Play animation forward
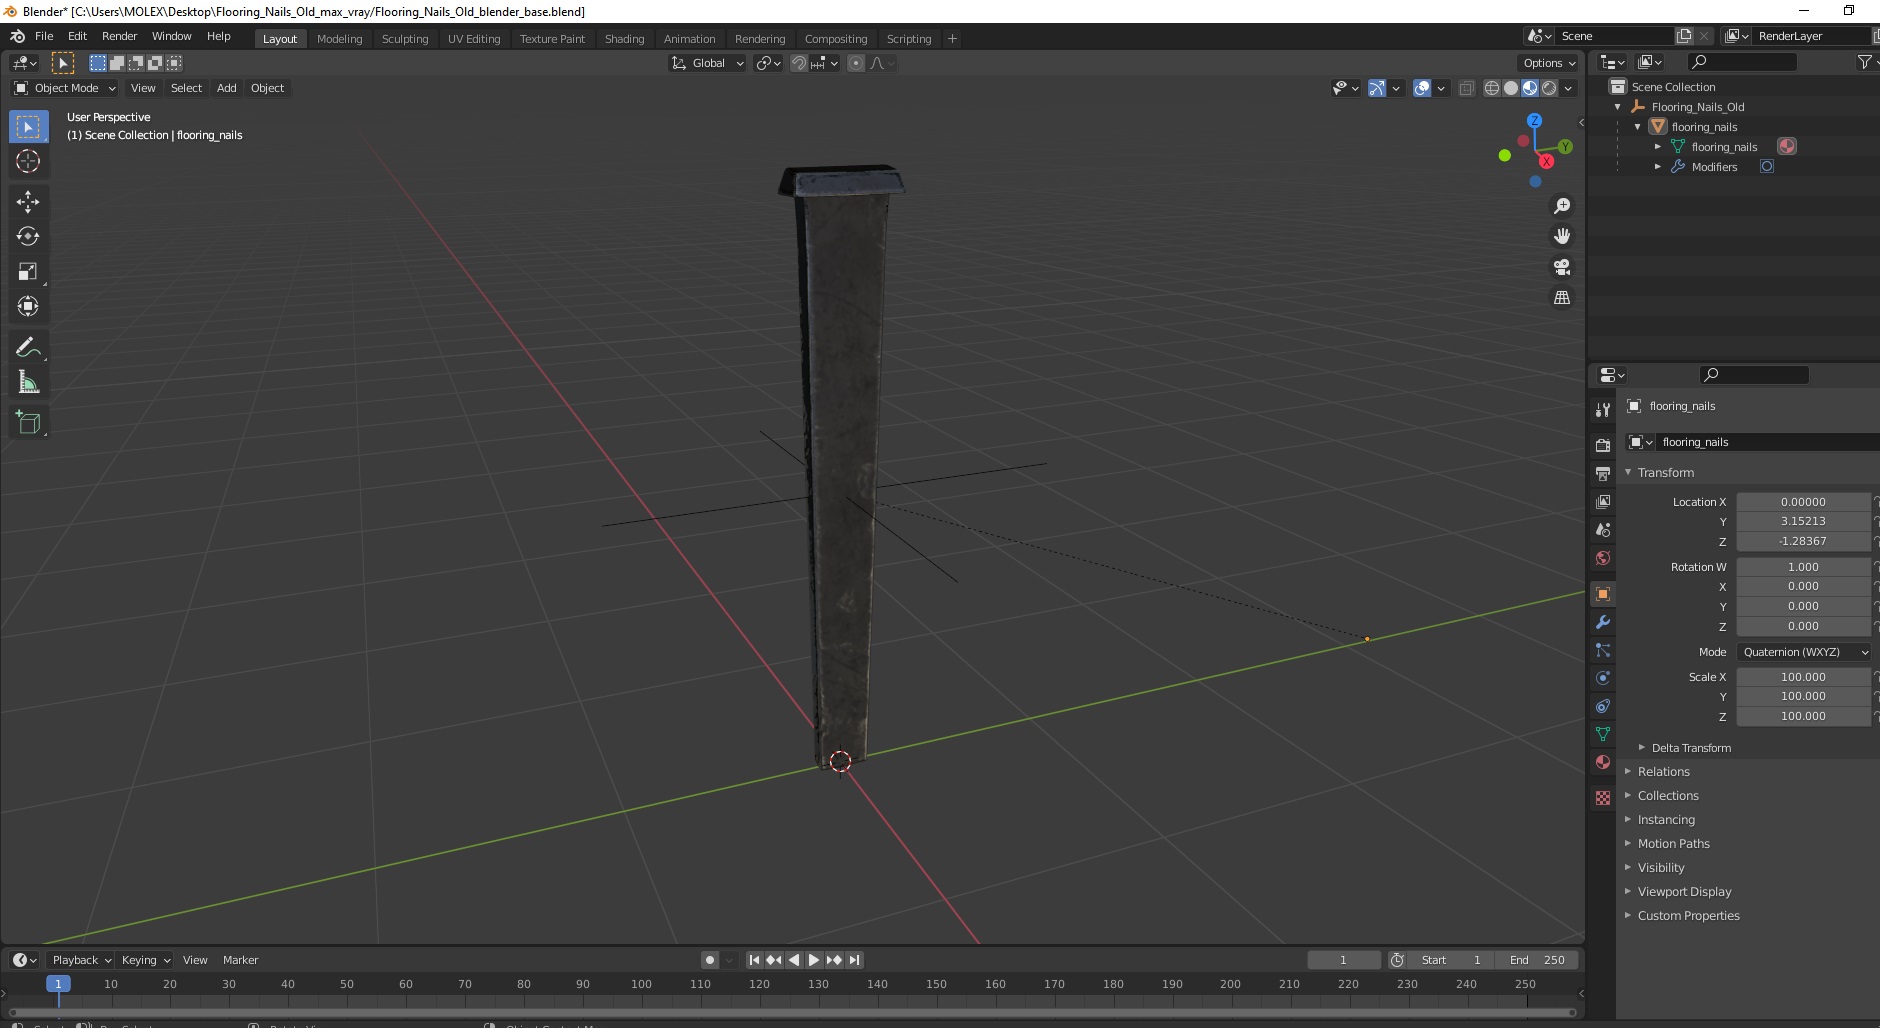The height and width of the screenshot is (1028, 1880). (x=814, y=960)
